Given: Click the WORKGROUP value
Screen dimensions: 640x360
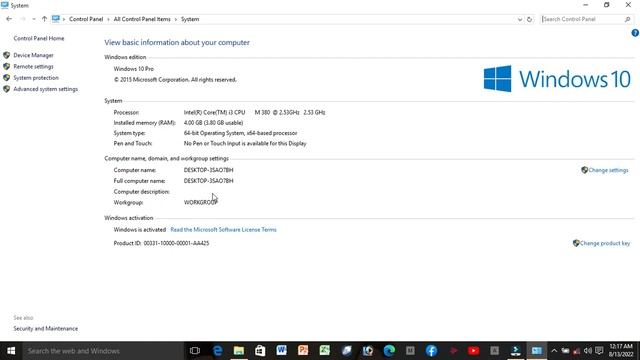Looking at the screenshot, I should tap(200, 202).
